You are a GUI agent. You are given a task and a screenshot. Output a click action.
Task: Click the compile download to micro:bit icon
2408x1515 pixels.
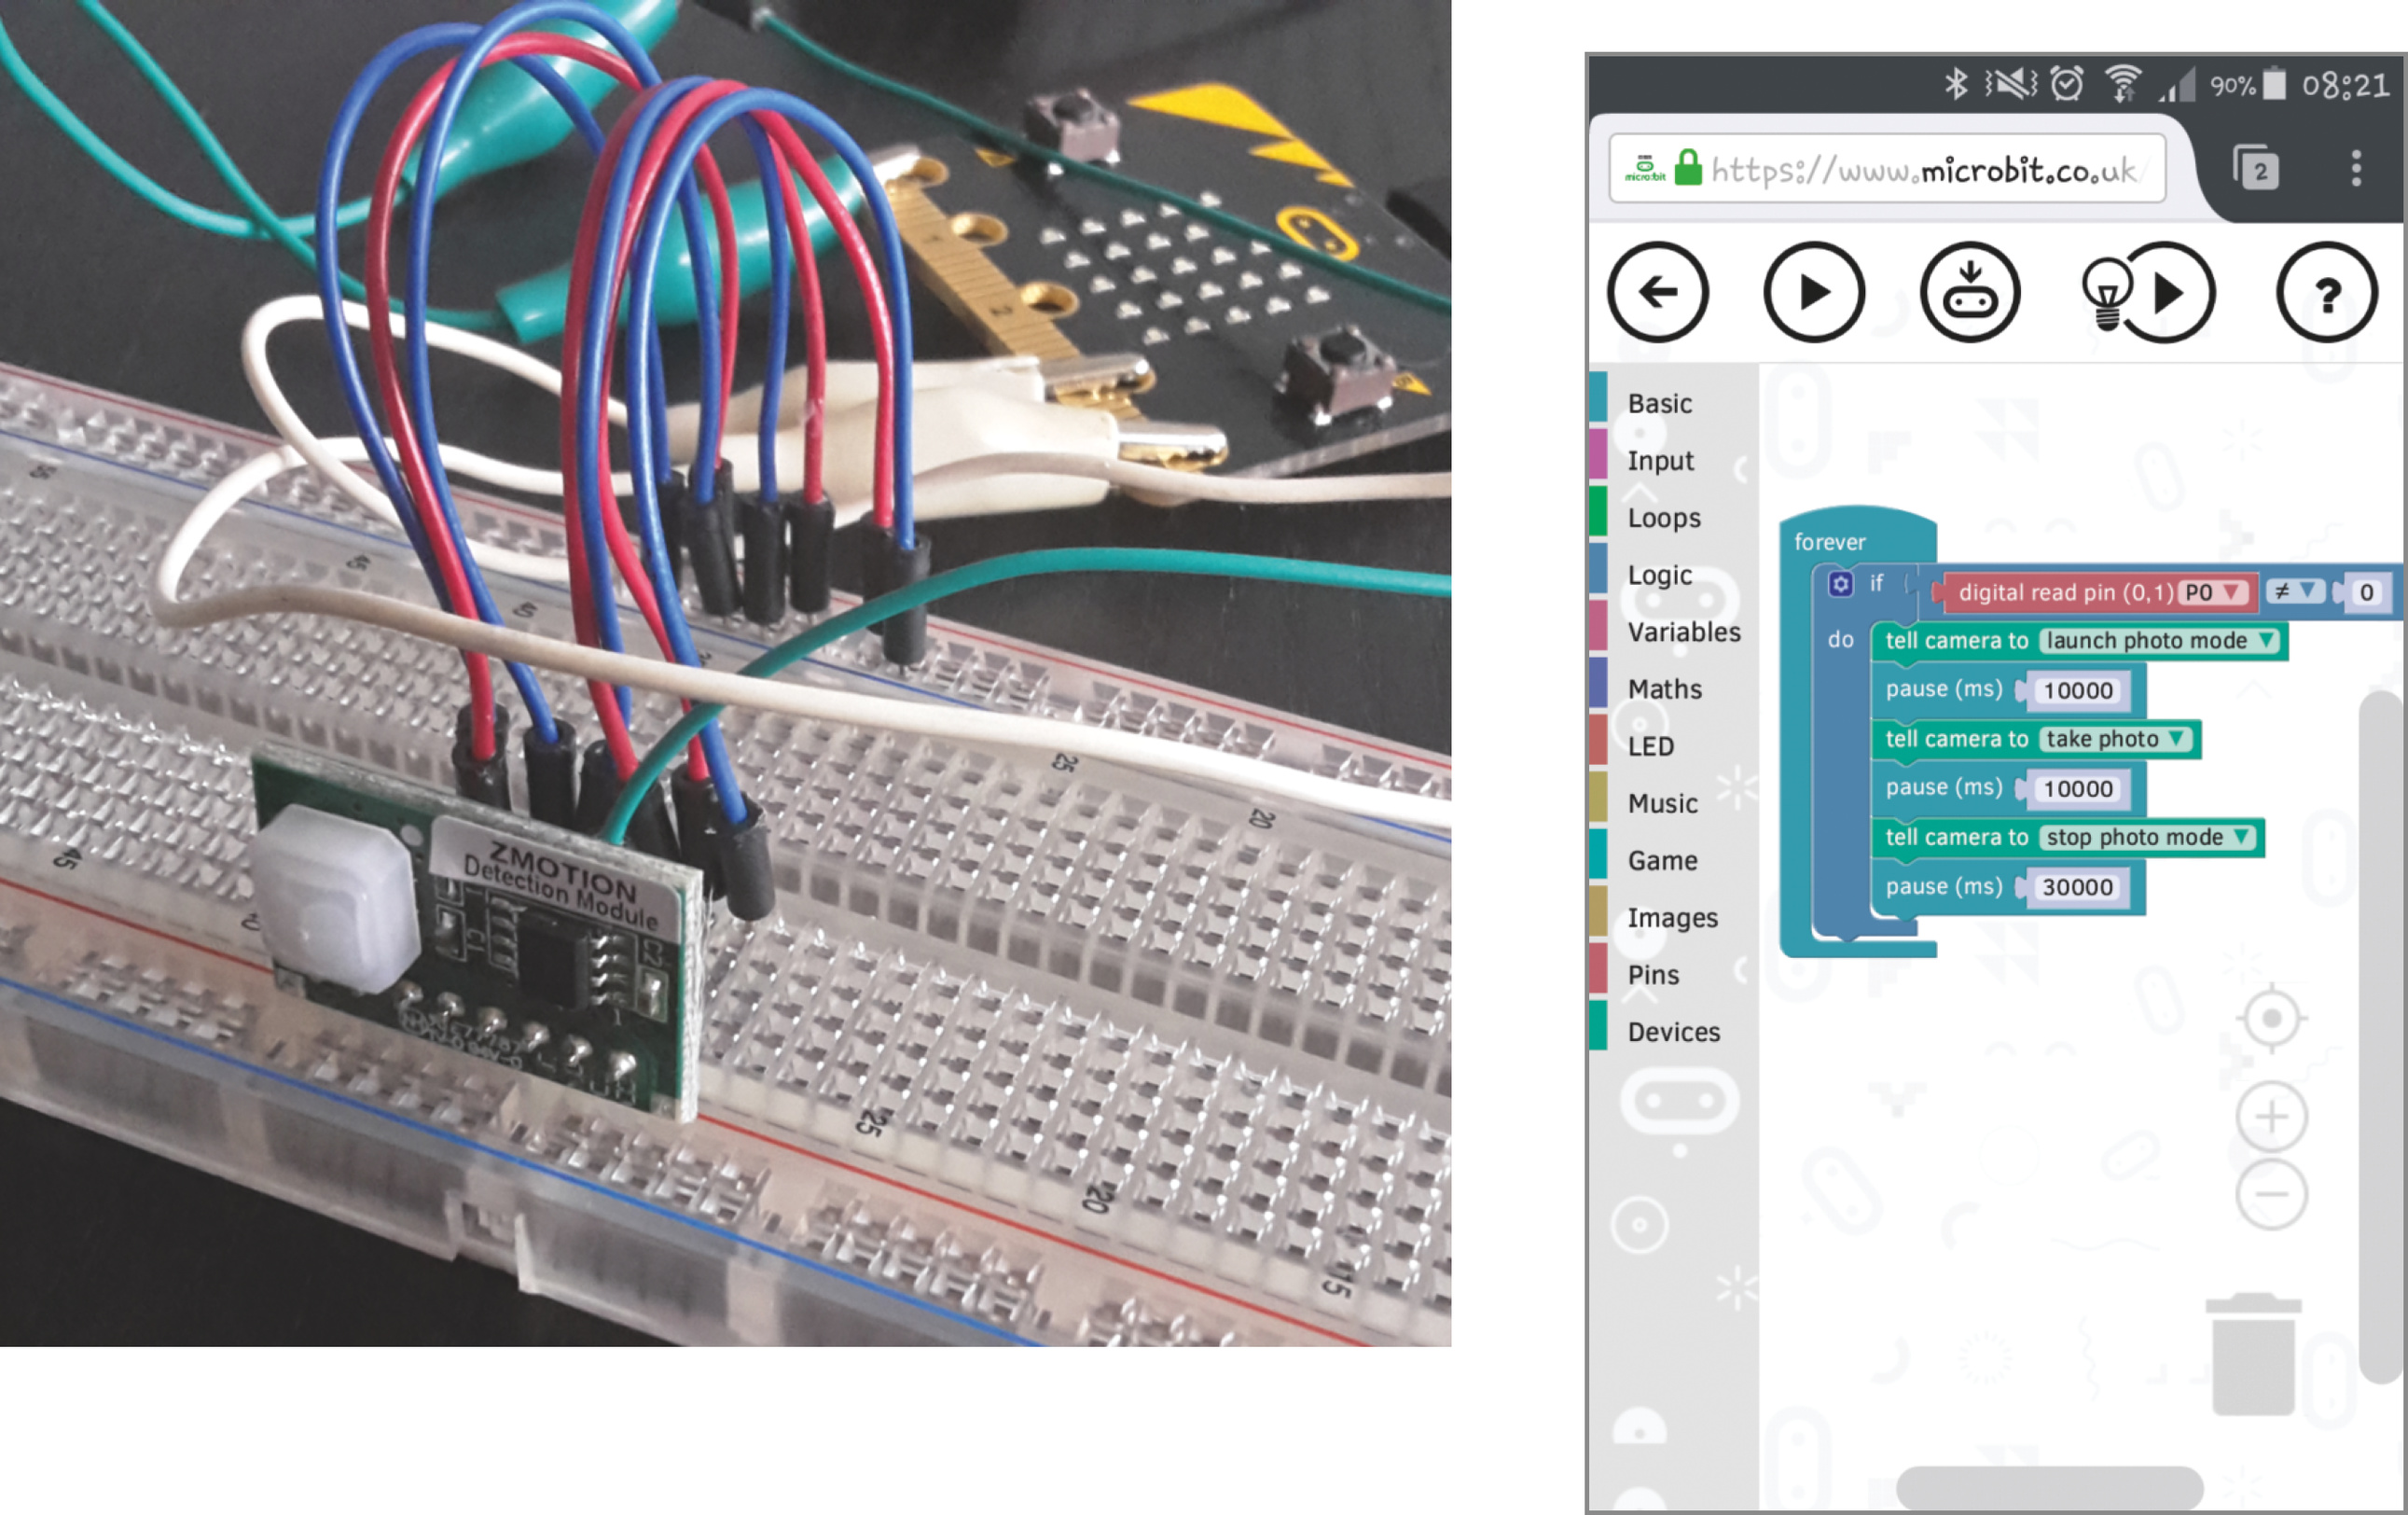[x=1969, y=292]
